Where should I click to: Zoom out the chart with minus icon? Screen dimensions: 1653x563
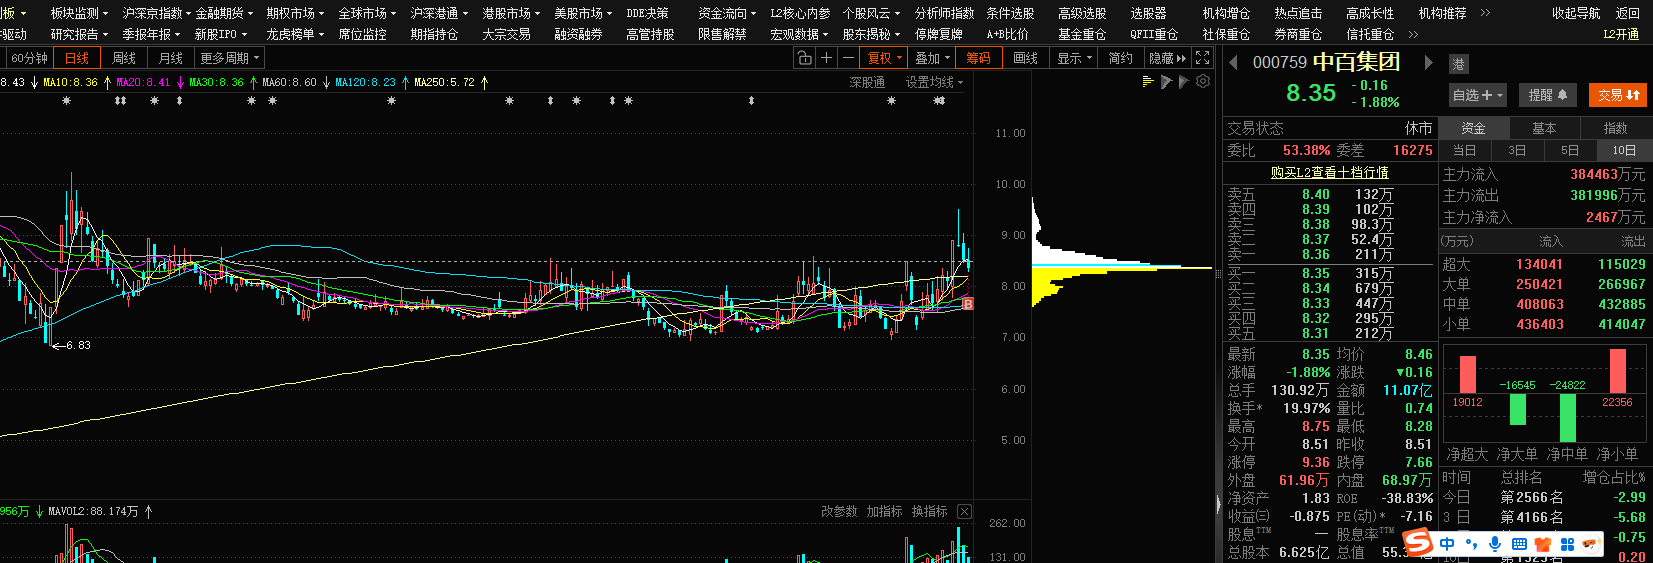(x=848, y=58)
